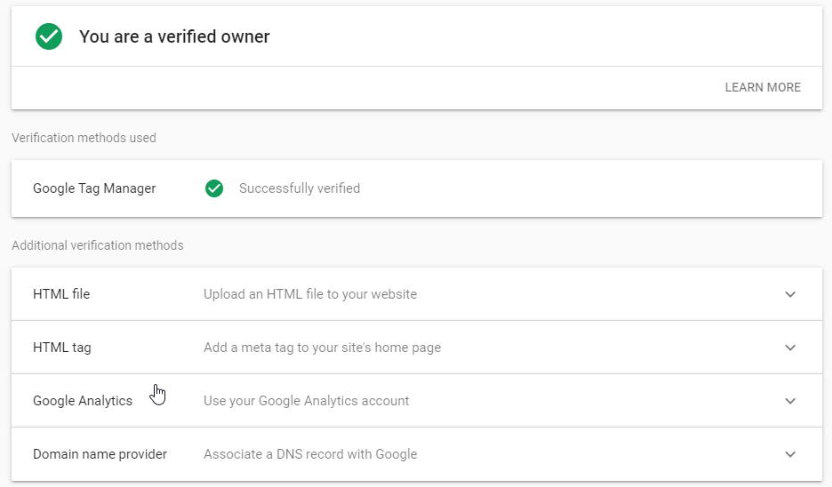The image size is (832, 487).
Task: Select the HTML file method label
Action: click(x=62, y=294)
